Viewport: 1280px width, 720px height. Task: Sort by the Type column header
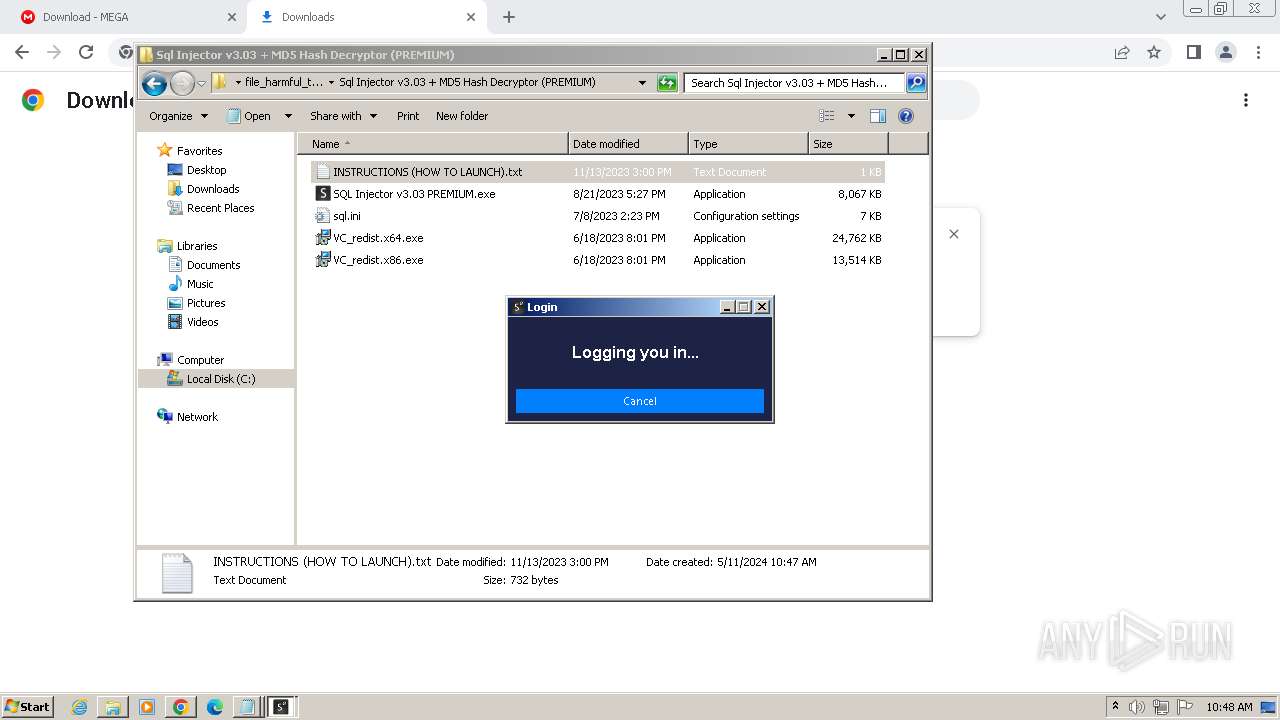[x=748, y=144]
